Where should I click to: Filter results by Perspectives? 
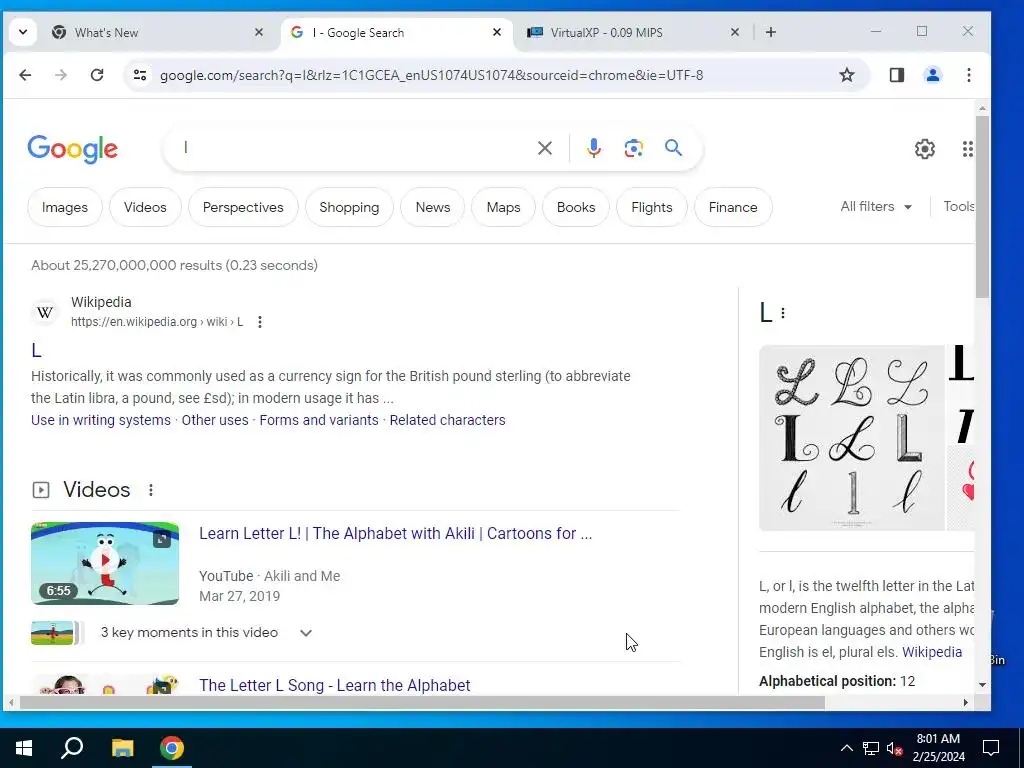(x=243, y=207)
